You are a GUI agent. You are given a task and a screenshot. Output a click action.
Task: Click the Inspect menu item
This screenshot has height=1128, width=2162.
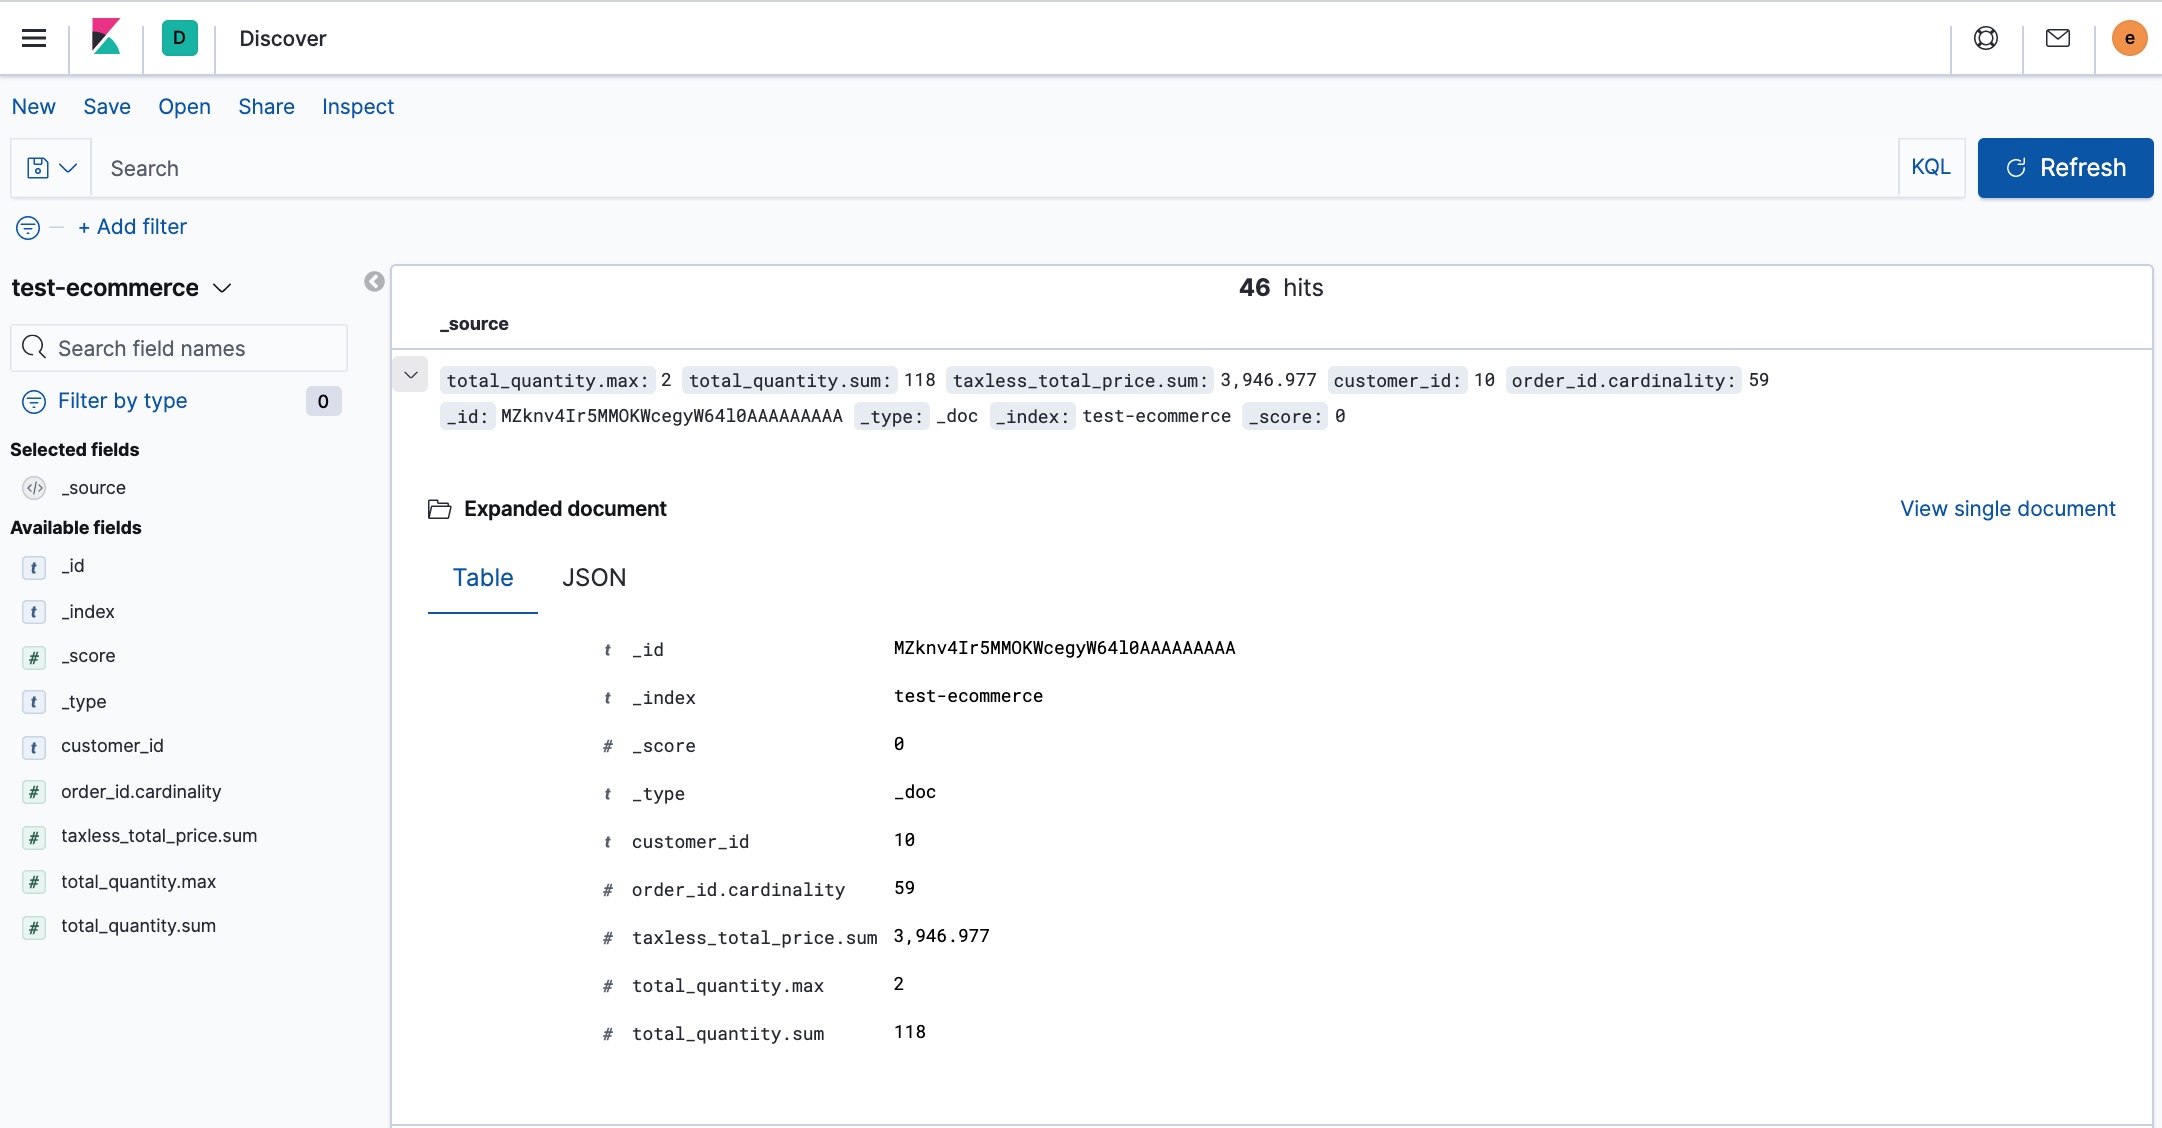point(357,107)
